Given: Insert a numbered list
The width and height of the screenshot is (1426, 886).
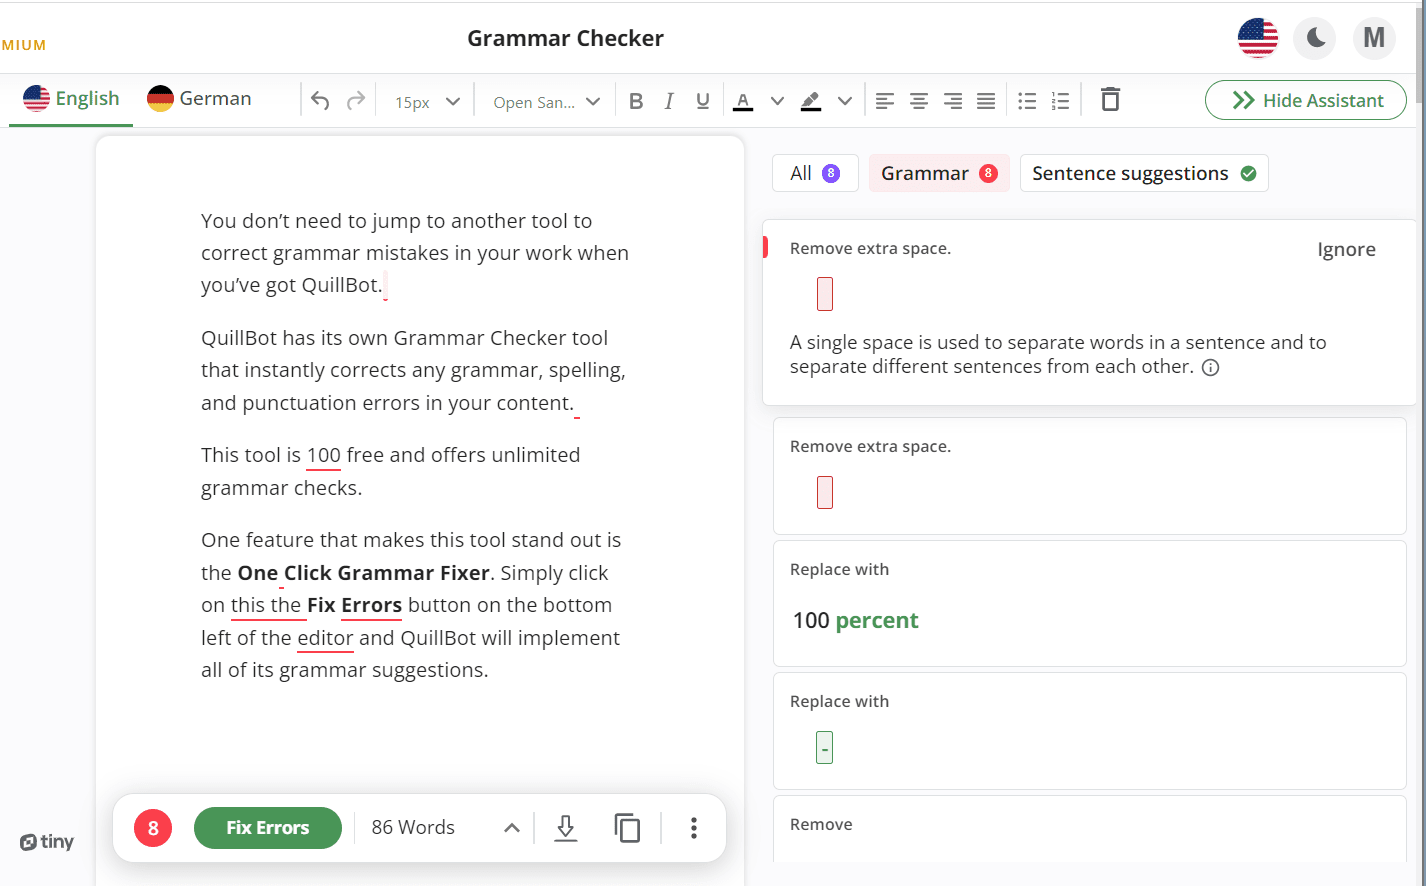Looking at the screenshot, I should click(1061, 101).
